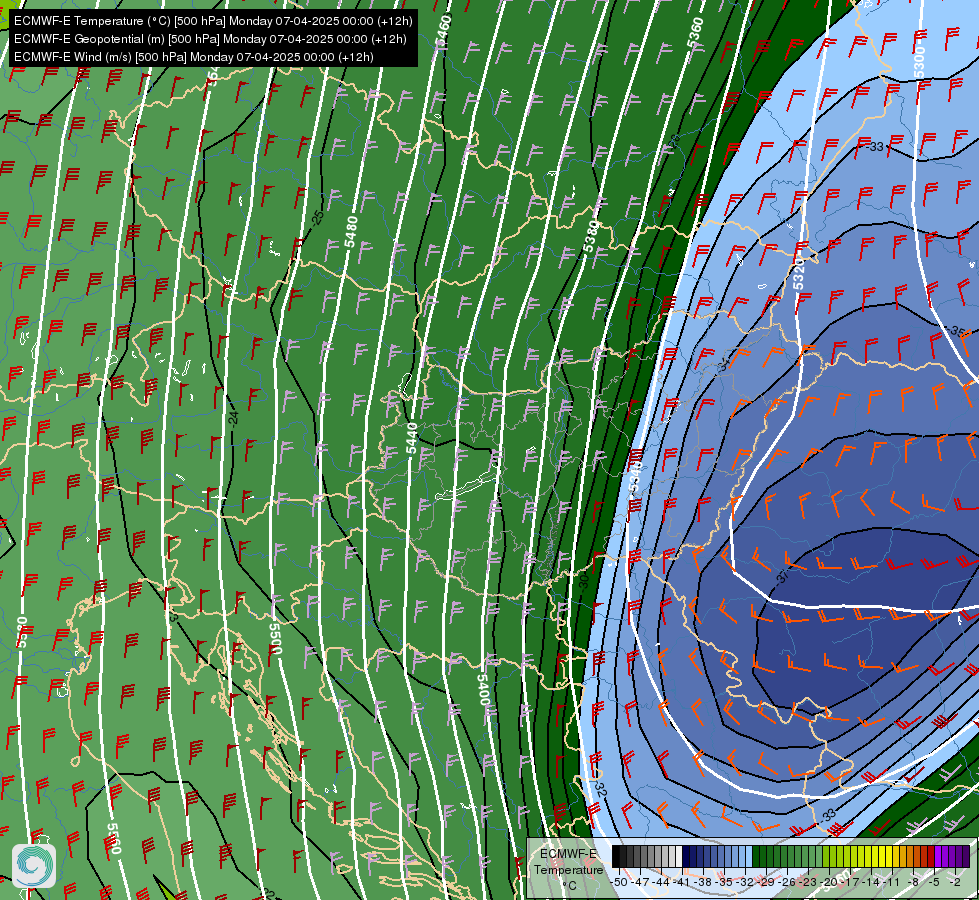
Task: Pick the purple swatch at scale's warm end
Action: [x=965, y=857]
